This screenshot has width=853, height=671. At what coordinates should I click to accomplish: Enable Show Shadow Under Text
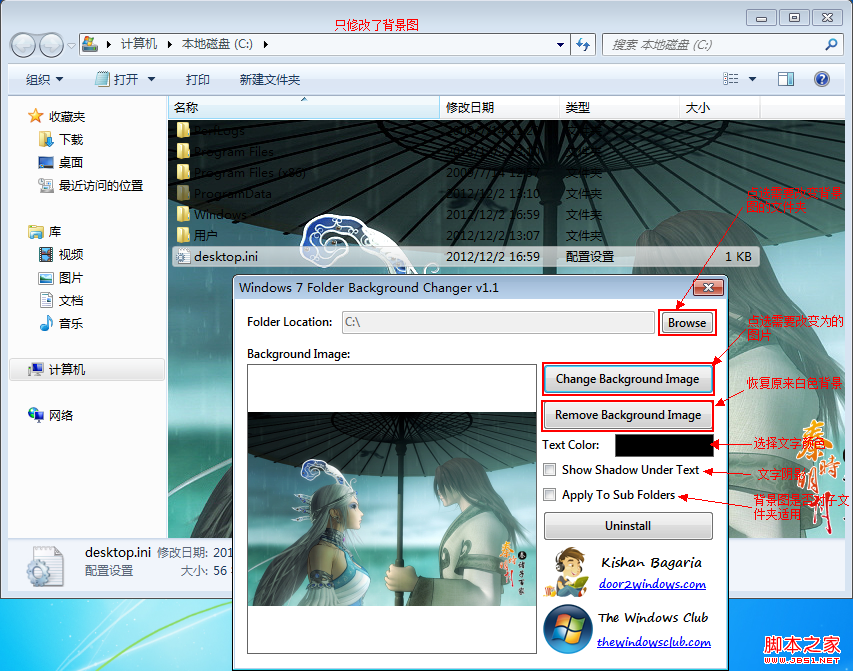coord(549,469)
